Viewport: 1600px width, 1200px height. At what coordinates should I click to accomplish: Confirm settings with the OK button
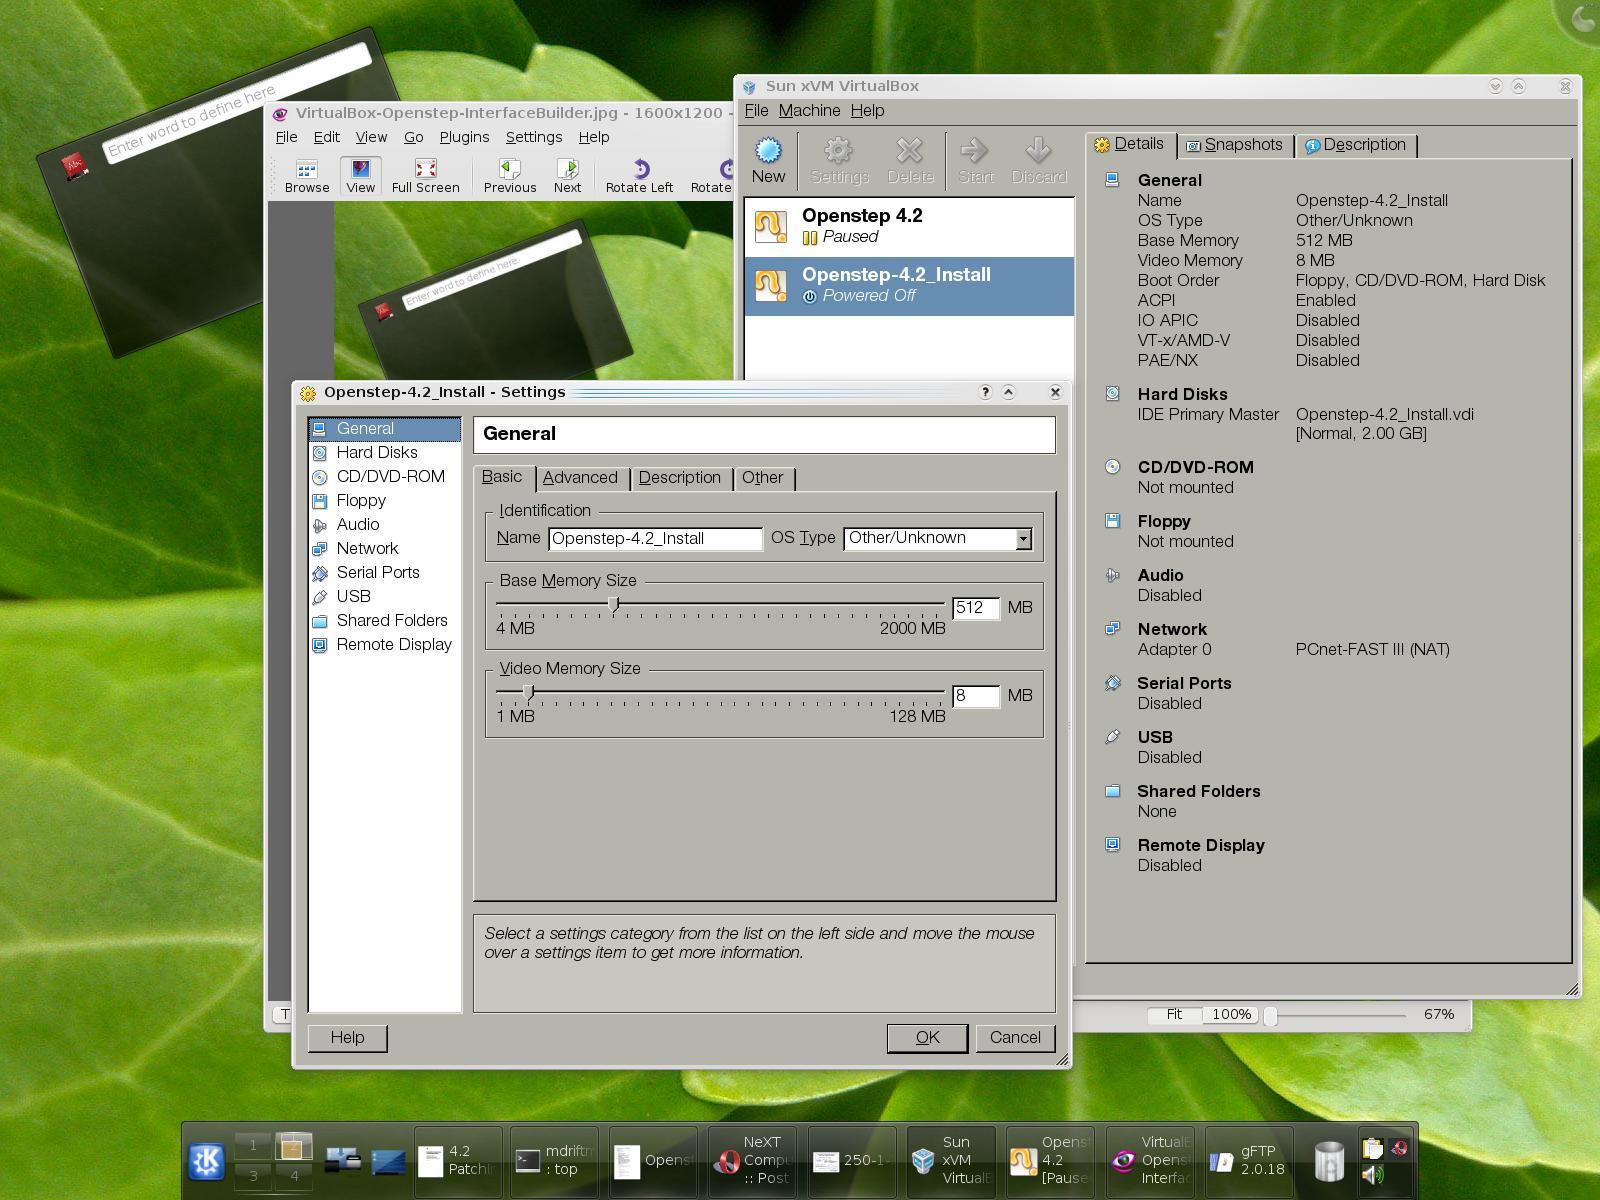point(926,1037)
